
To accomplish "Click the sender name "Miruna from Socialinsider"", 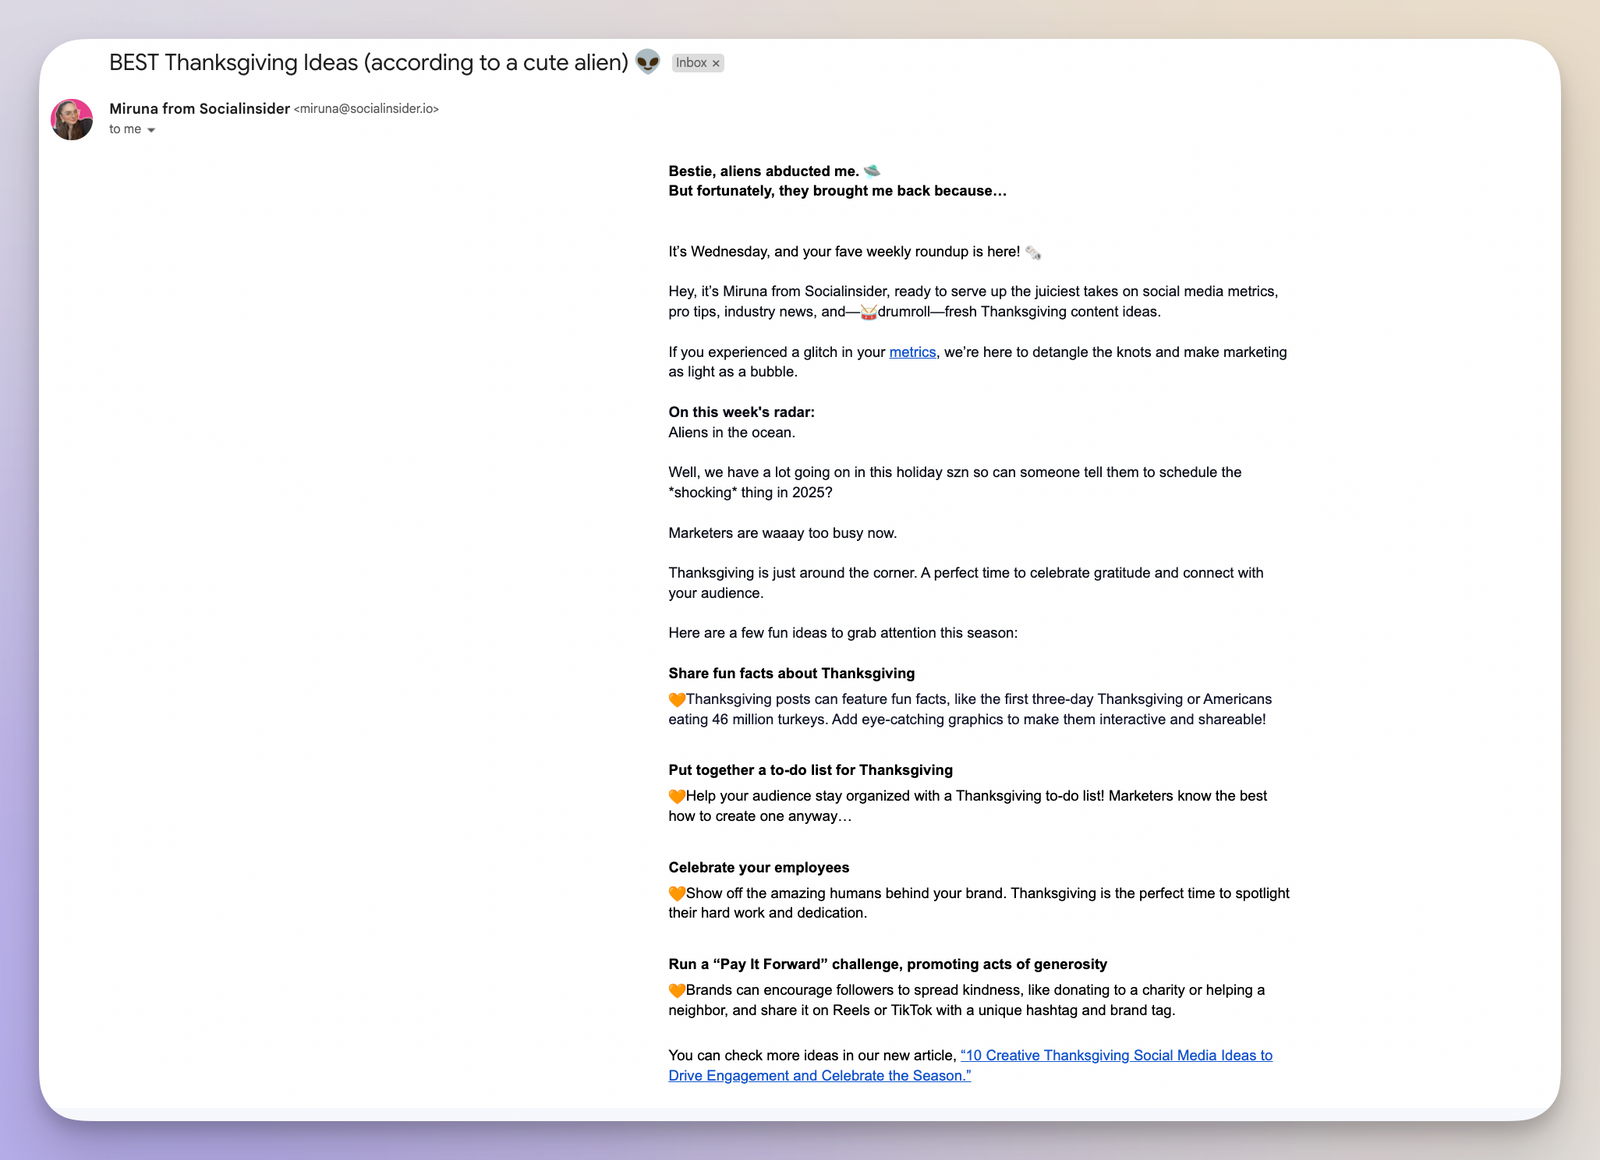I will 198,109.
